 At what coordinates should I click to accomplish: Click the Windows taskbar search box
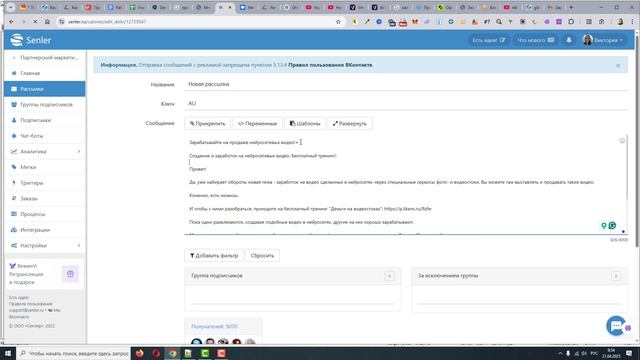pos(73,353)
